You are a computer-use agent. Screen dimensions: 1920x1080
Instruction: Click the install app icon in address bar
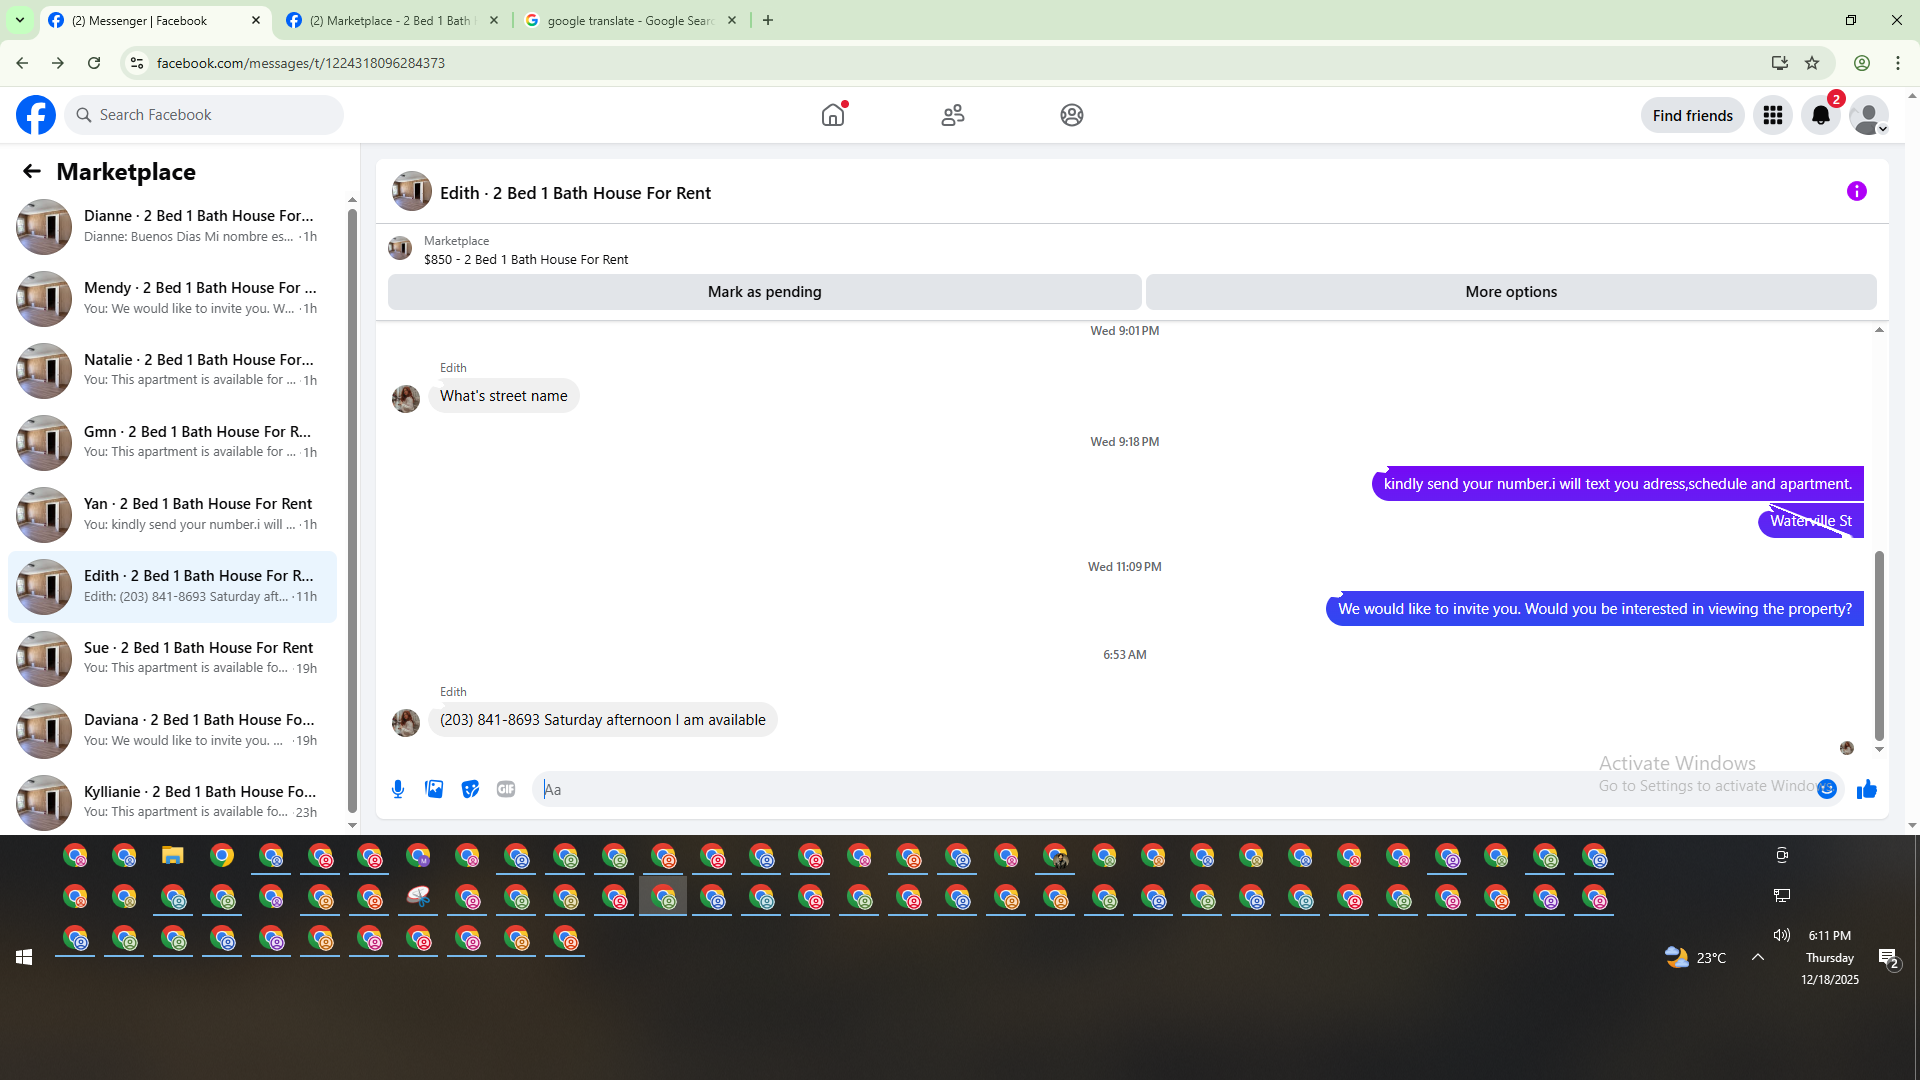pyautogui.click(x=1780, y=63)
